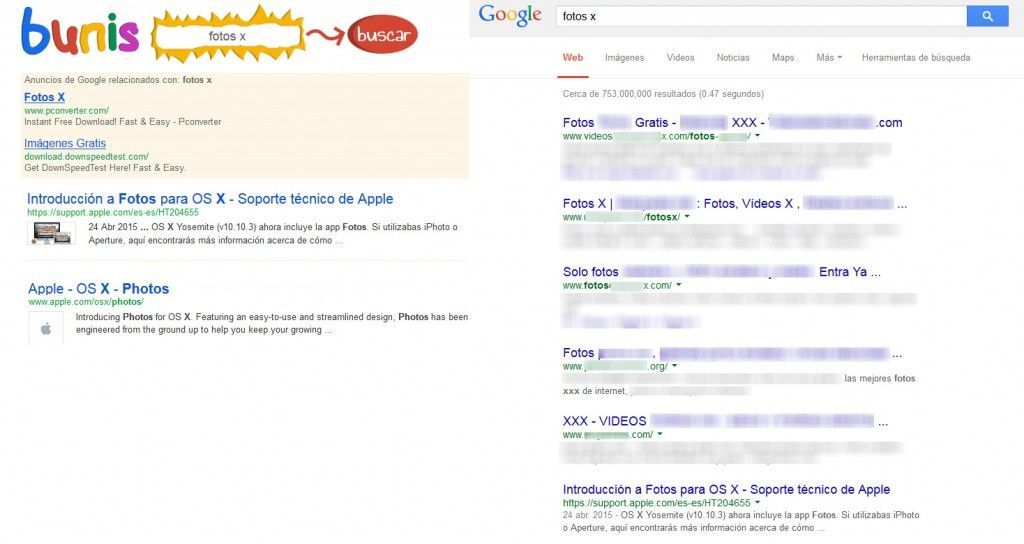The width and height of the screenshot is (1024, 544).
Task: Click Anuncios de Google relacionados con text
Action: (118, 80)
